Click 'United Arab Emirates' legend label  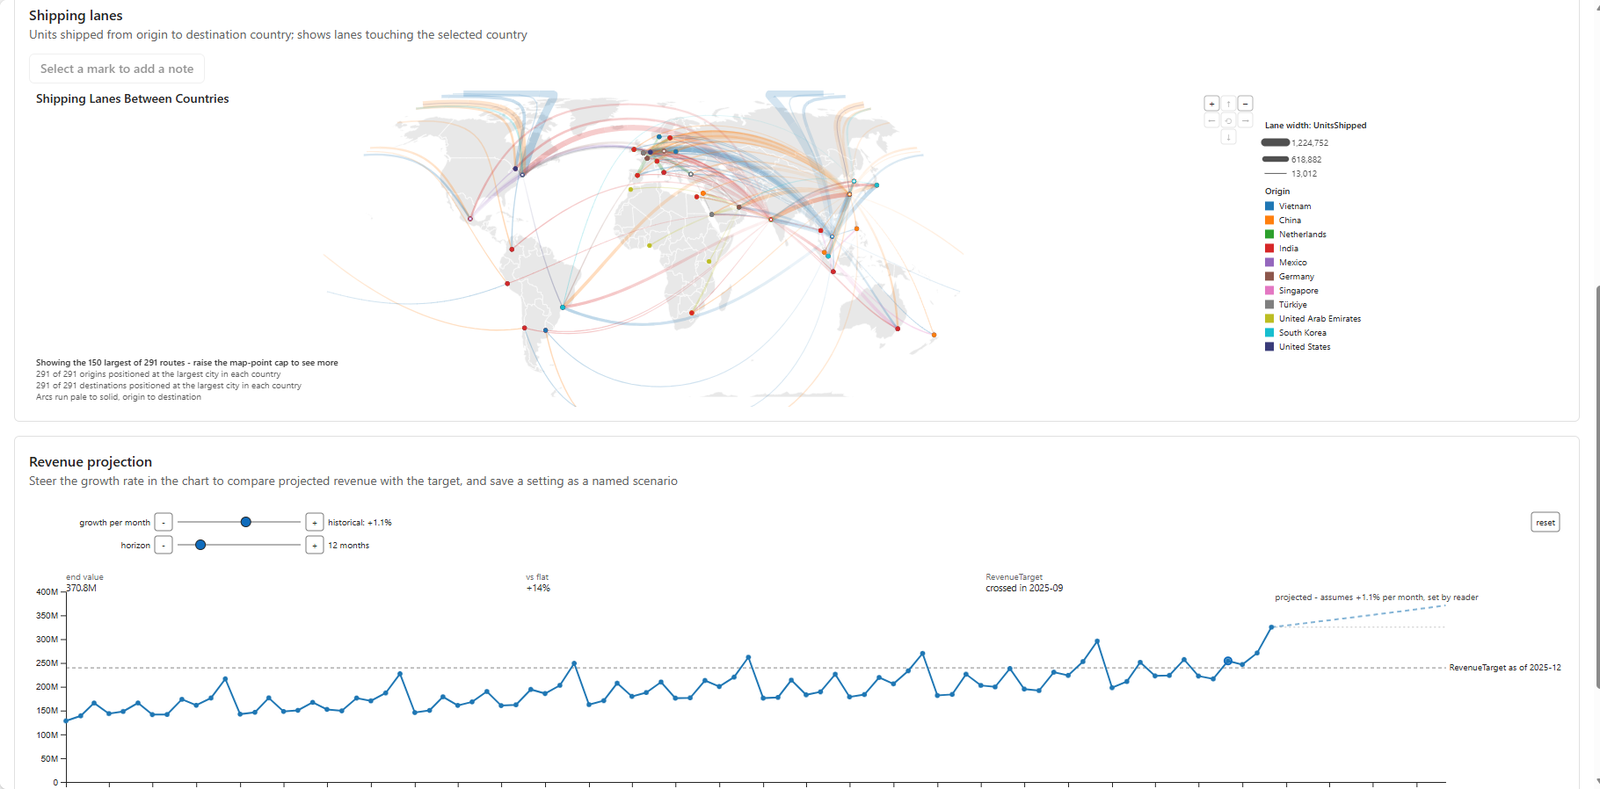click(1320, 319)
